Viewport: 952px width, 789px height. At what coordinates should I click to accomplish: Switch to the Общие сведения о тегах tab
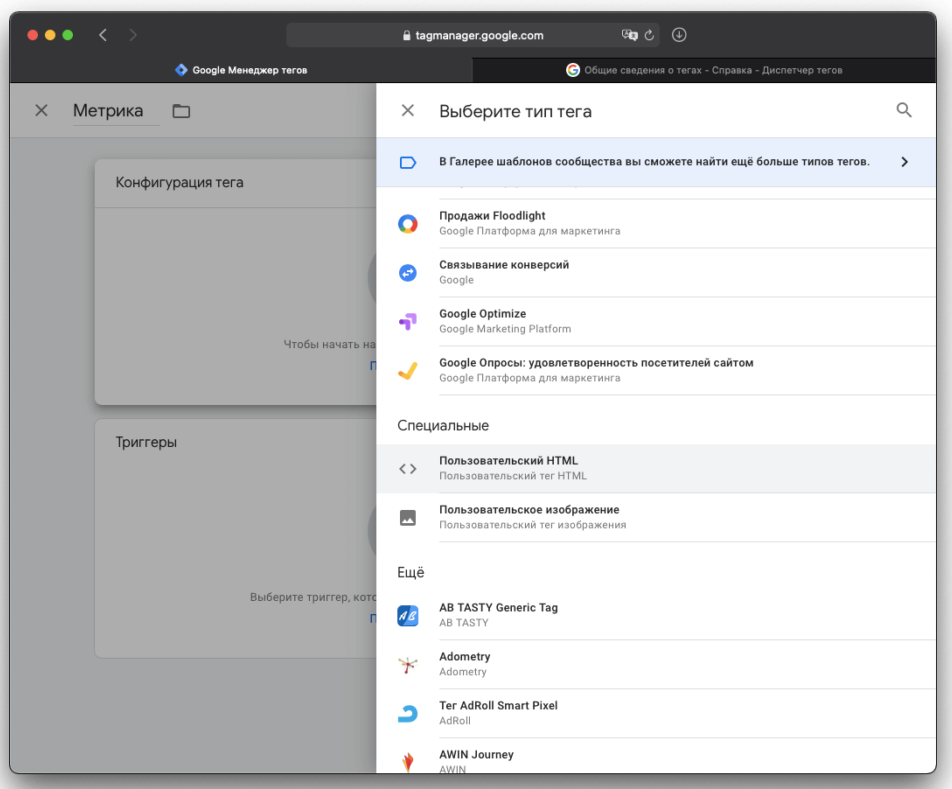click(x=704, y=70)
